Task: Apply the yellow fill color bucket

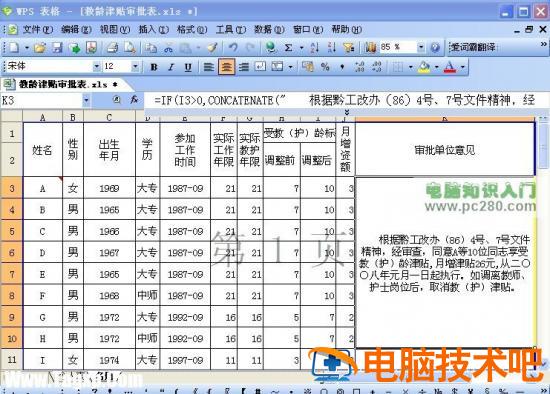Action: click(424, 67)
